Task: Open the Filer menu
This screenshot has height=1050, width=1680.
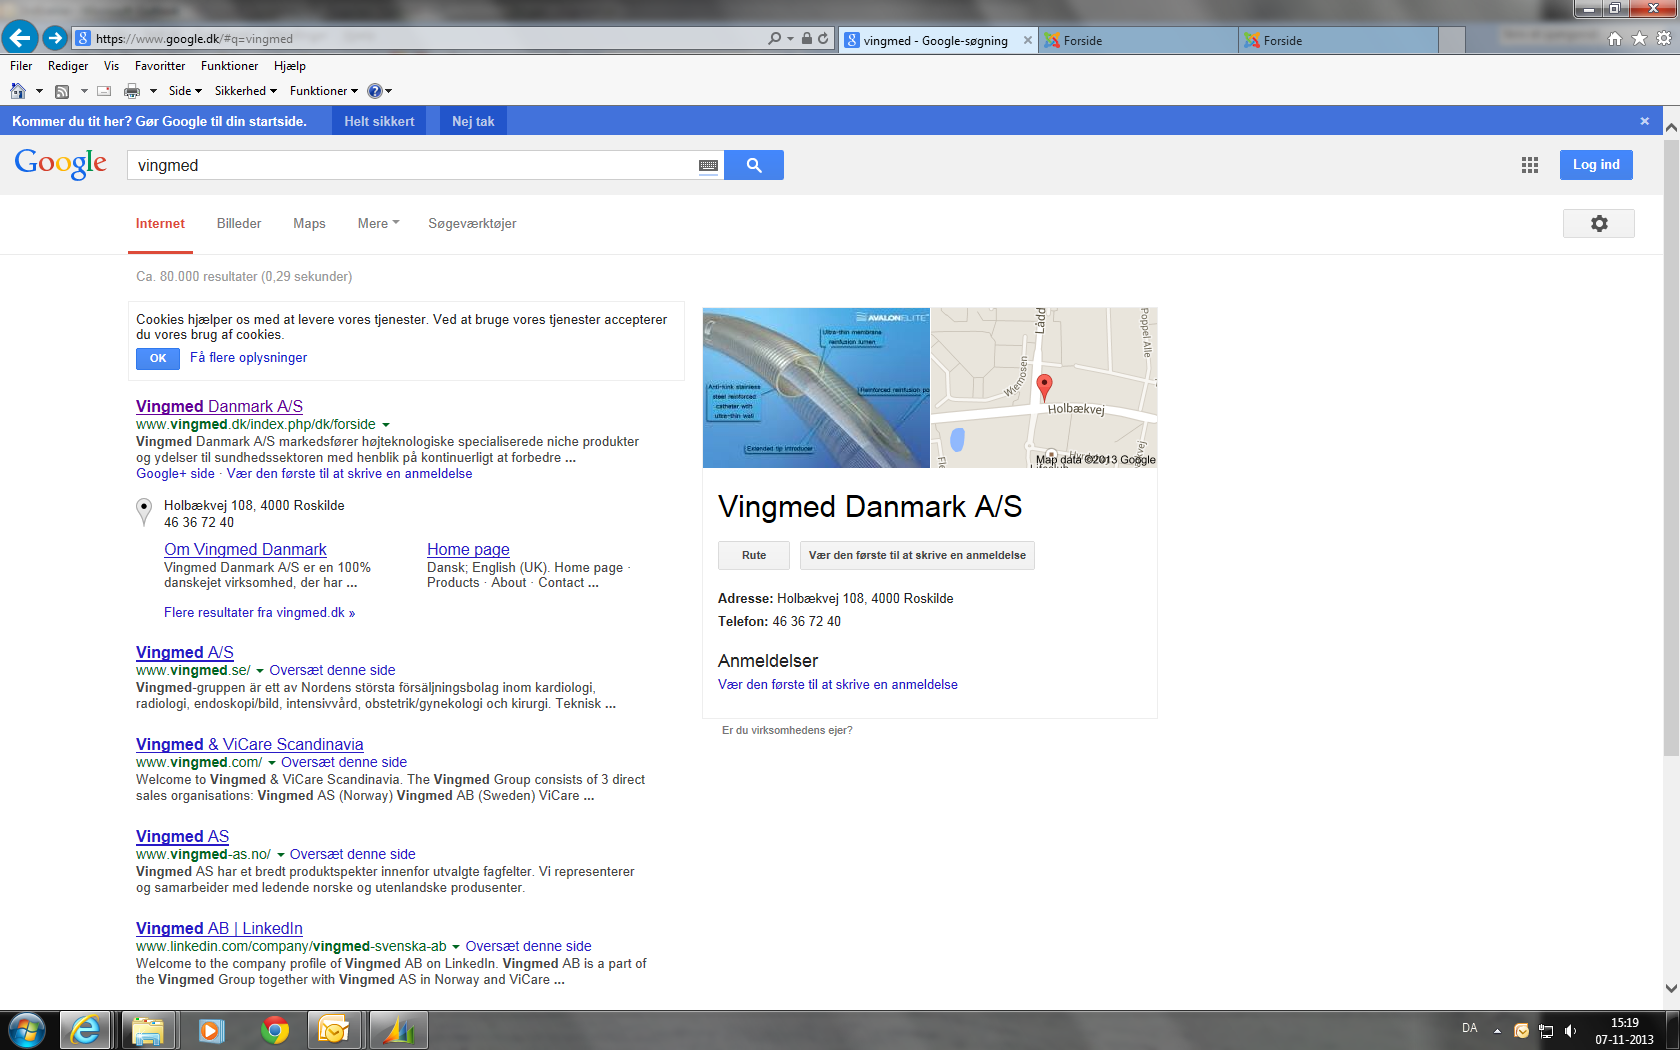Action: [21, 66]
